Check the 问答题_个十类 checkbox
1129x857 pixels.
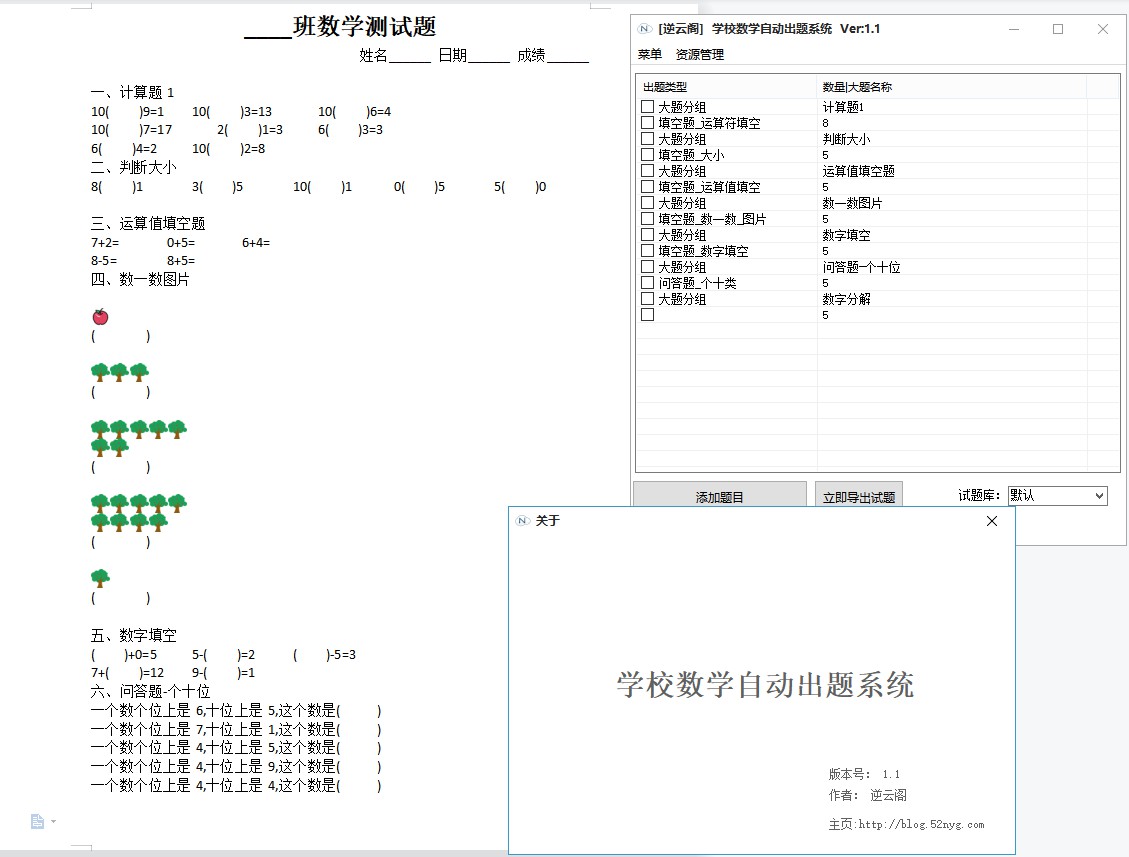pyautogui.click(x=647, y=282)
